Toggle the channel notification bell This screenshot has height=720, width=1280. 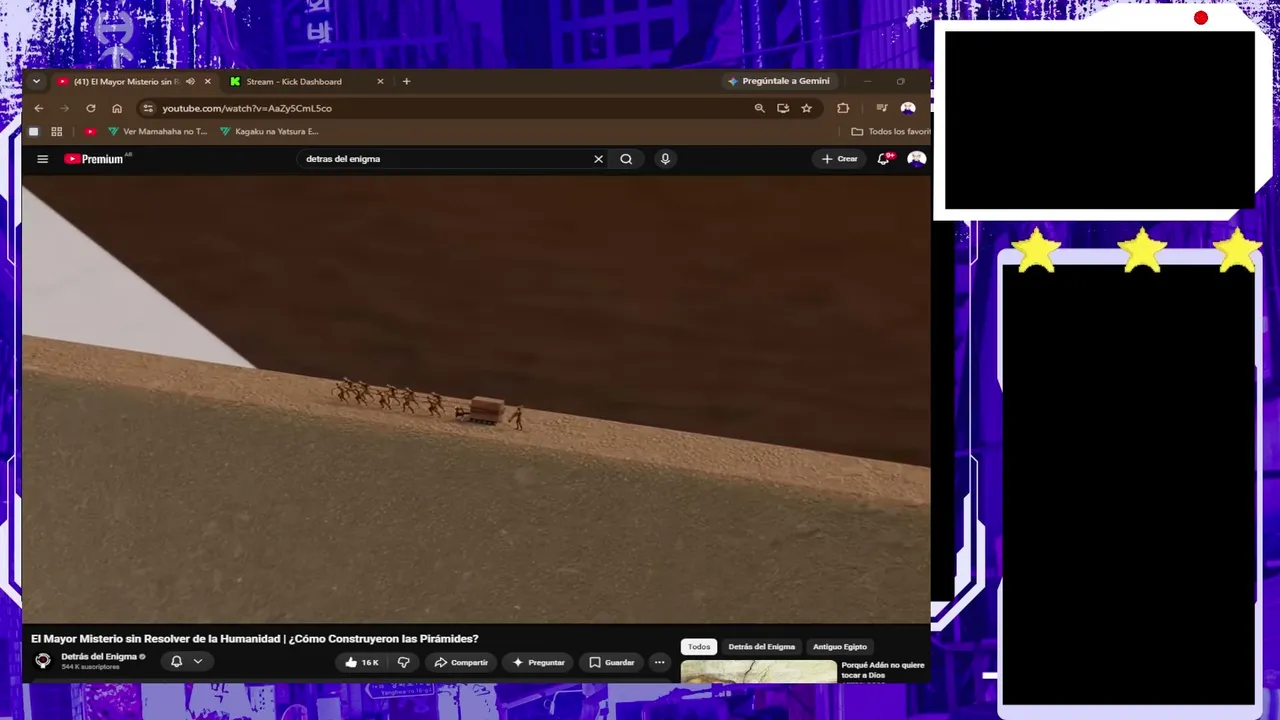coord(176,661)
